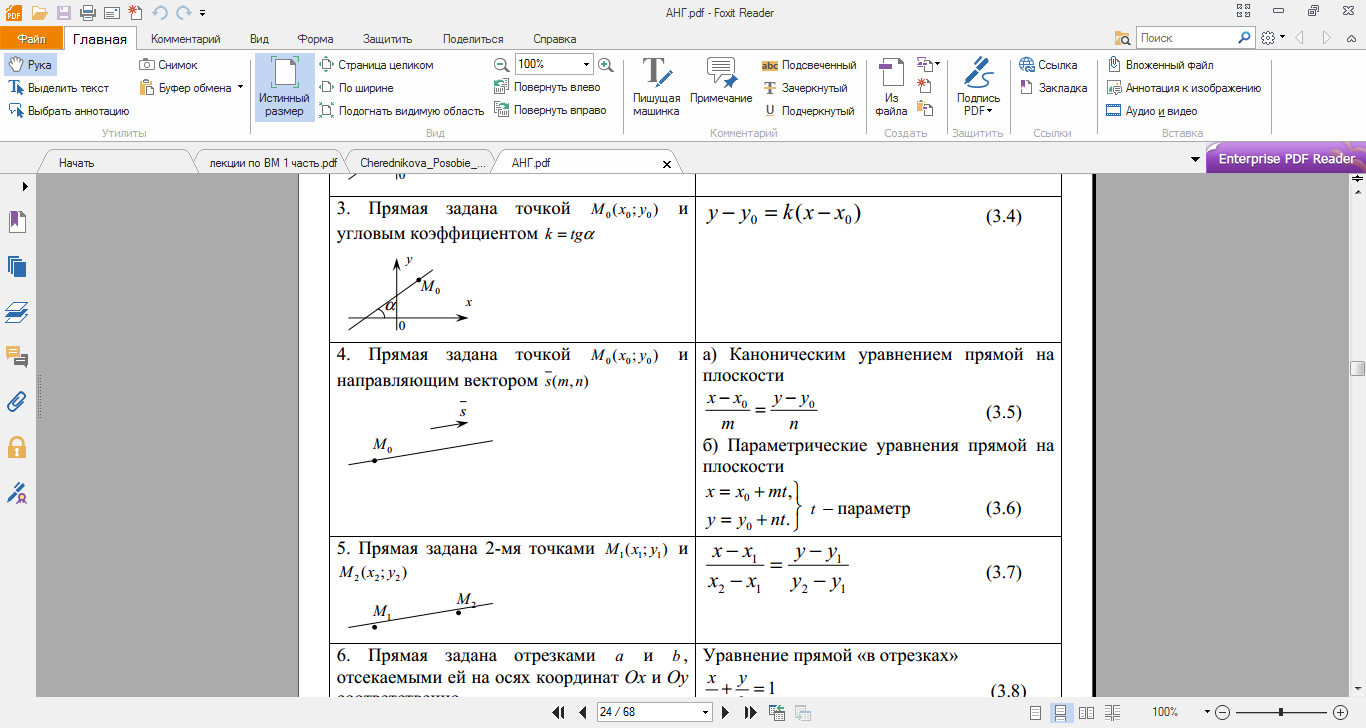Select the Рука hand tool
The height and width of the screenshot is (728, 1366).
point(30,65)
